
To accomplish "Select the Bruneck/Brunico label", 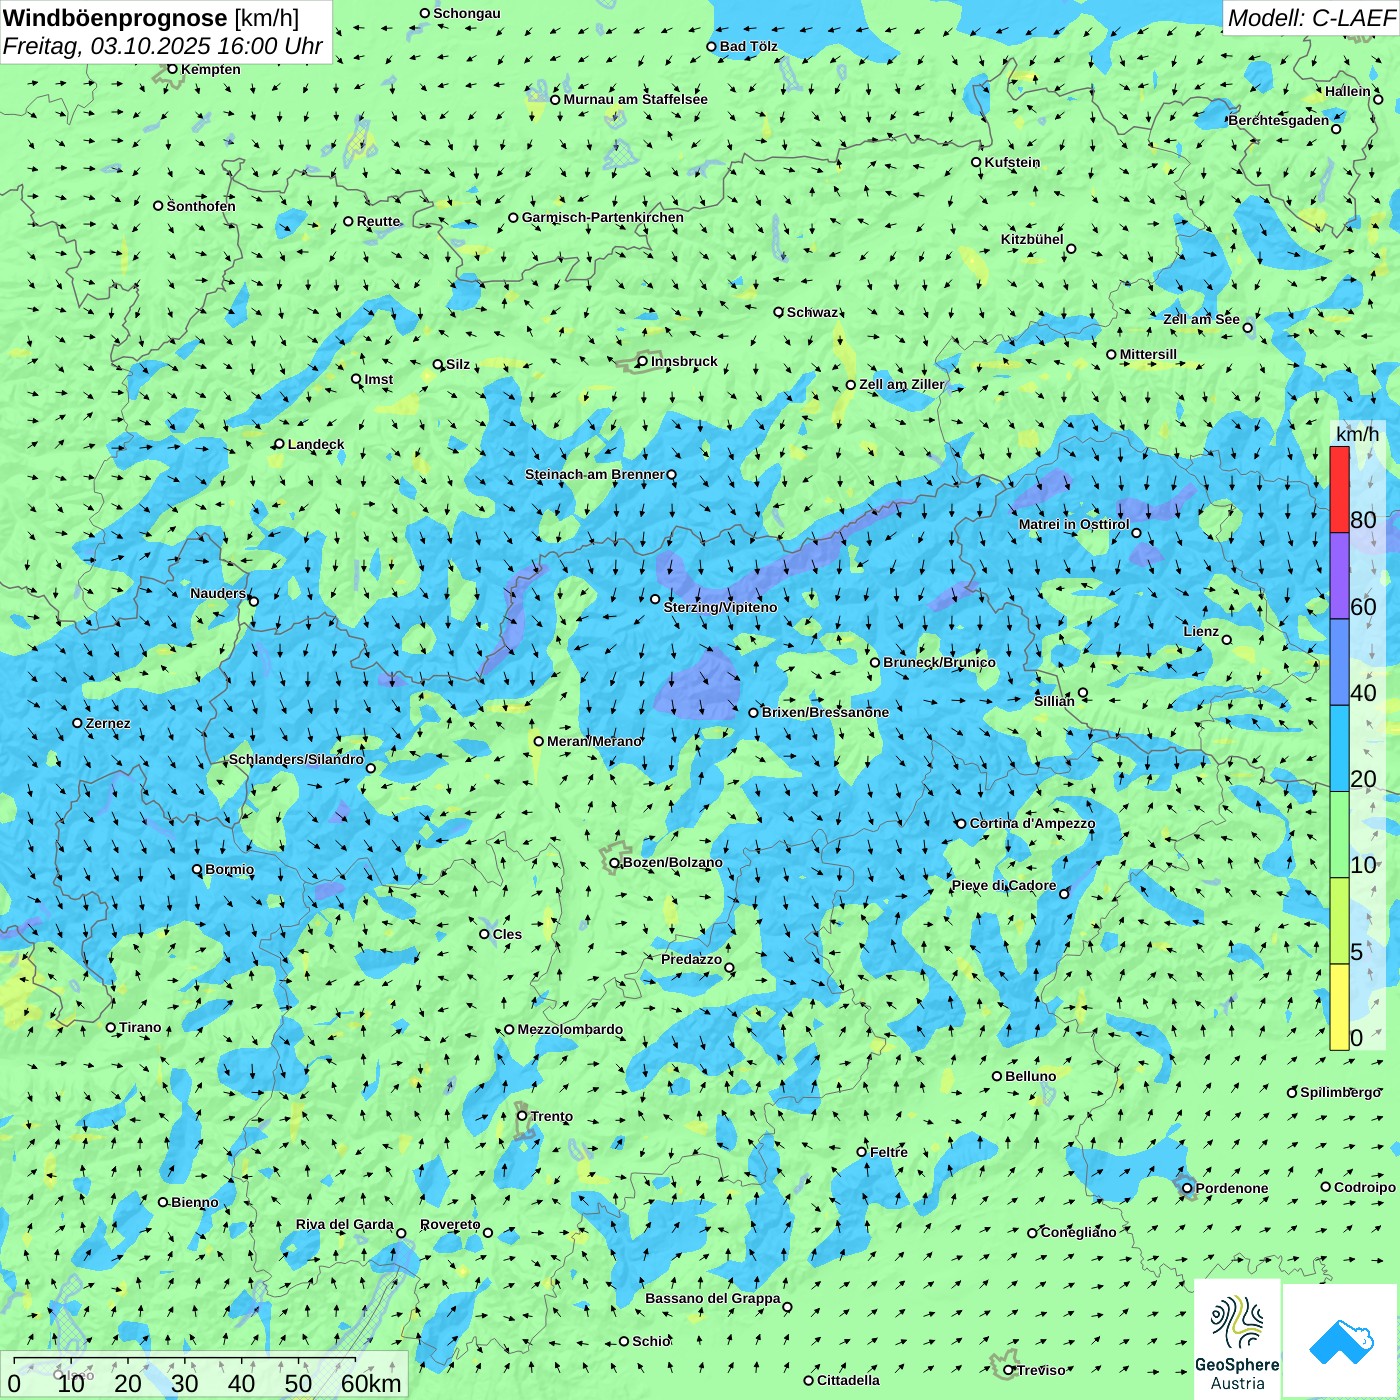I will point(939,662).
